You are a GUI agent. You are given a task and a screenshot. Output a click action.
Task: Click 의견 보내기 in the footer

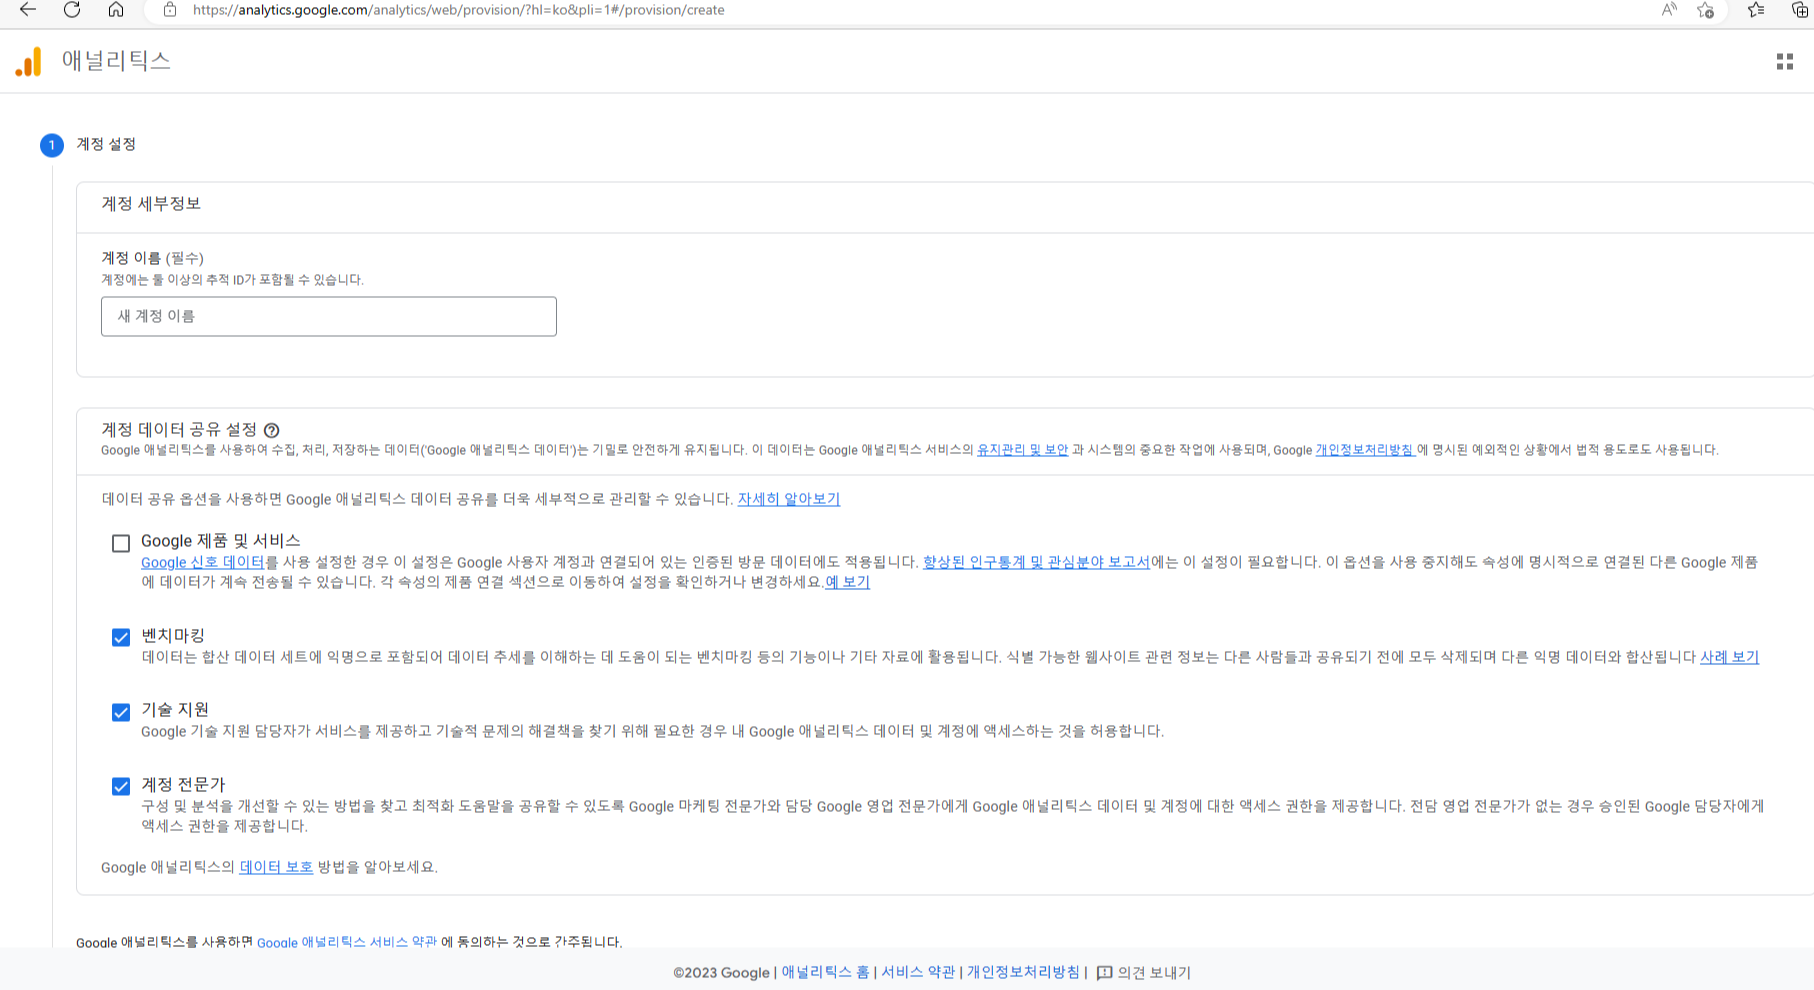(1154, 972)
